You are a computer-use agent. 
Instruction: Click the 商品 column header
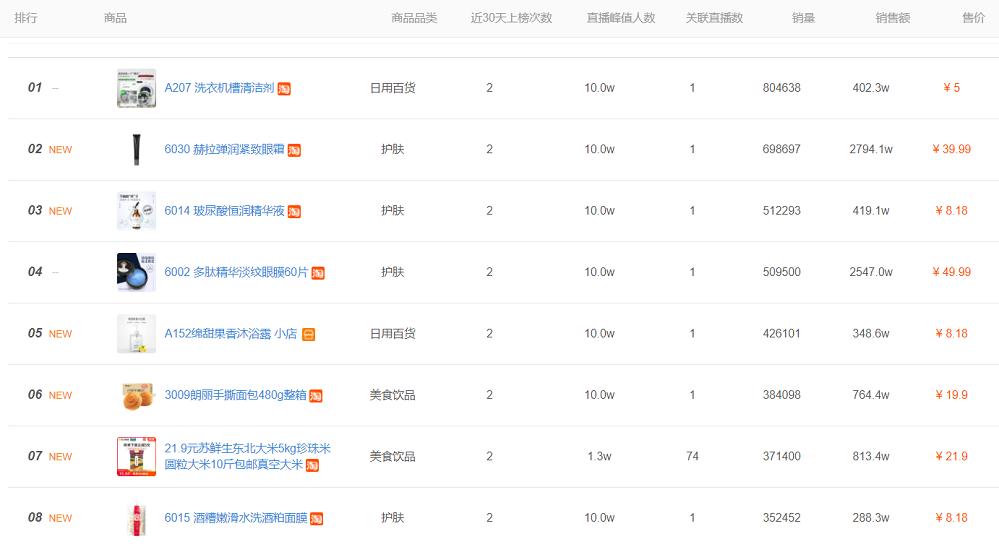(115, 18)
